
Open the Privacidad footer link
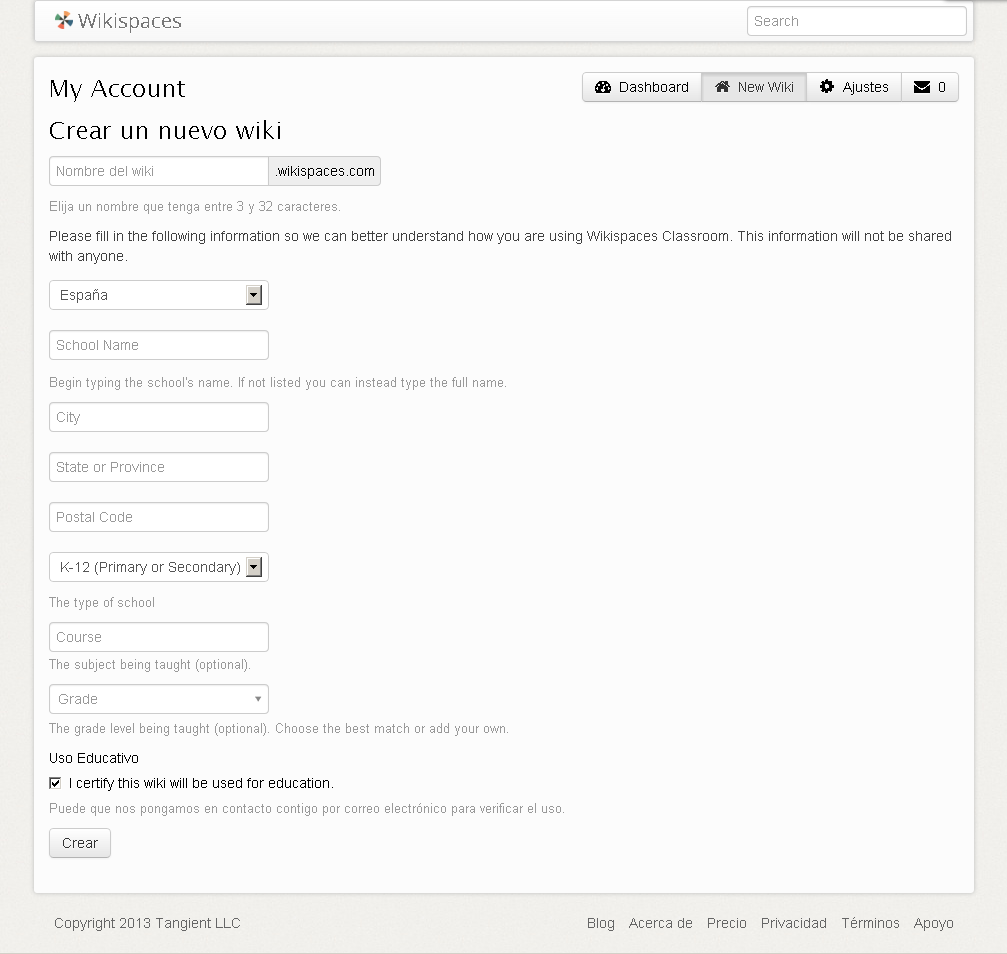[x=793, y=923]
